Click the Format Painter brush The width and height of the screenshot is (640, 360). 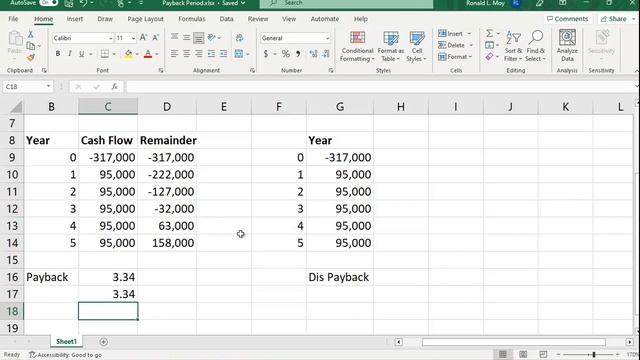point(31,58)
